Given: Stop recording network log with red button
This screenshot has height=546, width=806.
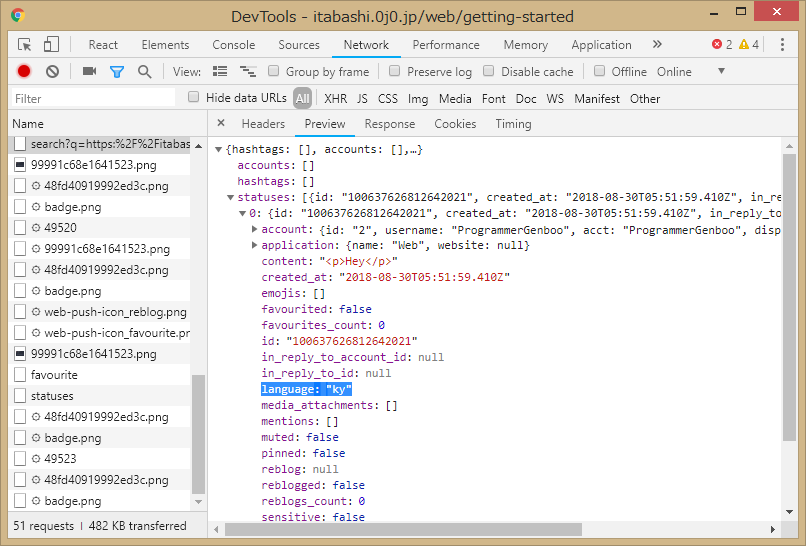Looking at the screenshot, I should tap(24, 72).
